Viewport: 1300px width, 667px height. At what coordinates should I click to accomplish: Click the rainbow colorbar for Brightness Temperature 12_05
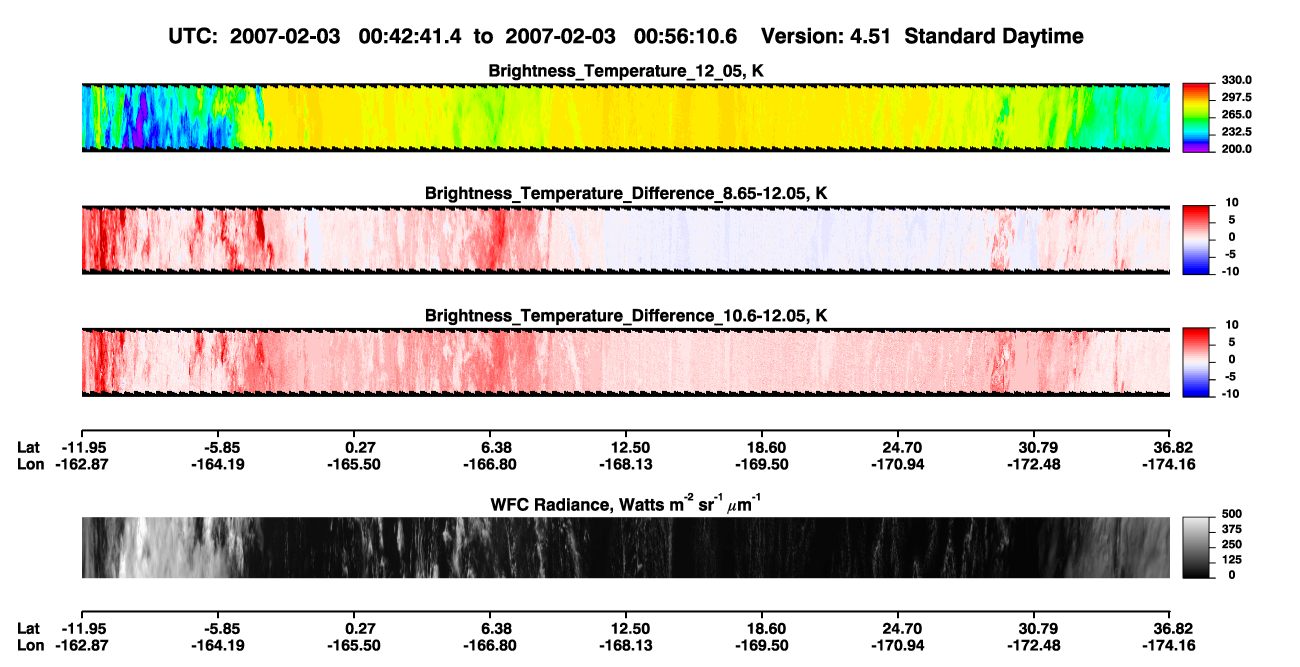point(1196,118)
